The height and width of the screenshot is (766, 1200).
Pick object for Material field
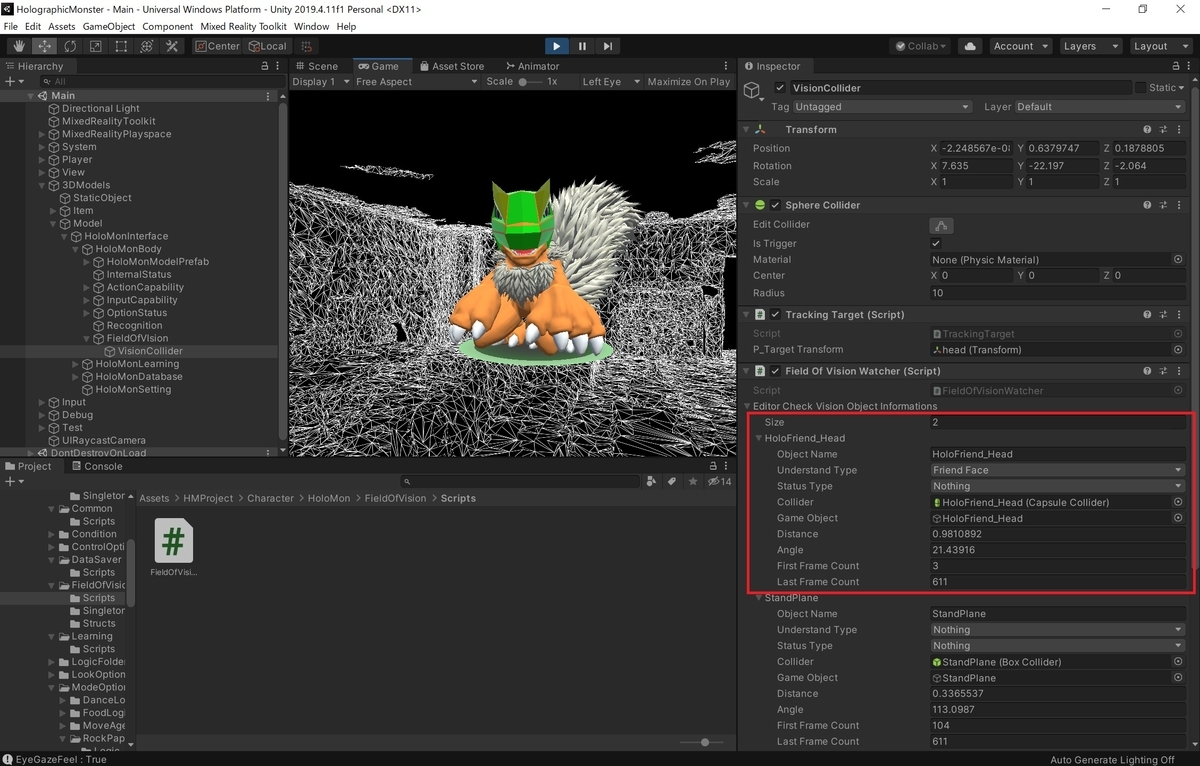pyautogui.click(x=1178, y=260)
